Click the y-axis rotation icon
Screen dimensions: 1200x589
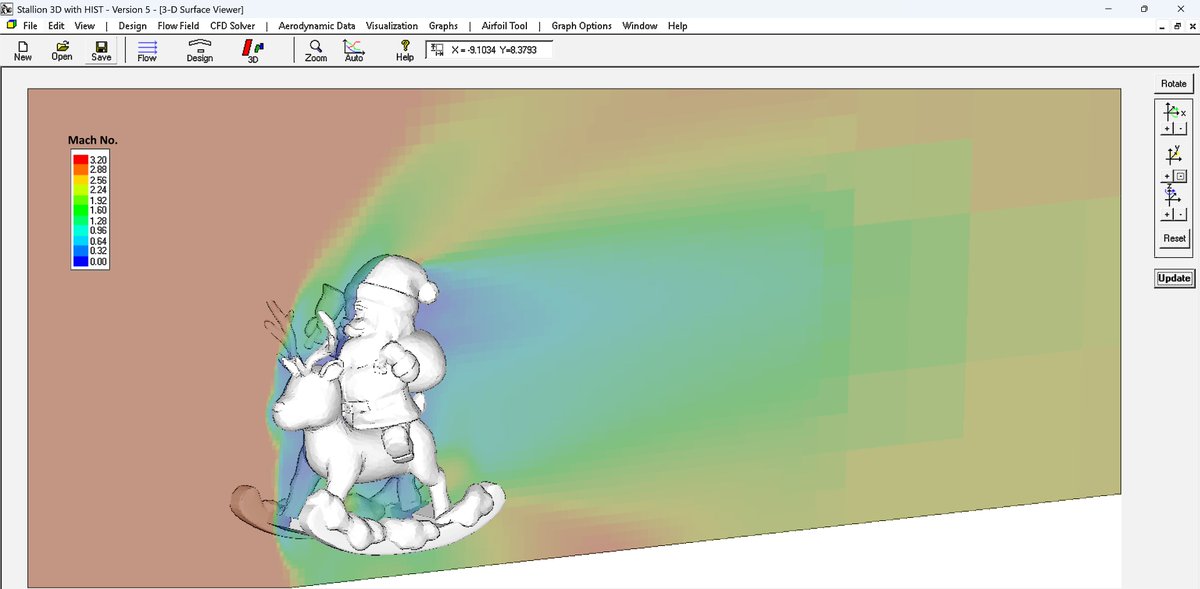(1173, 155)
